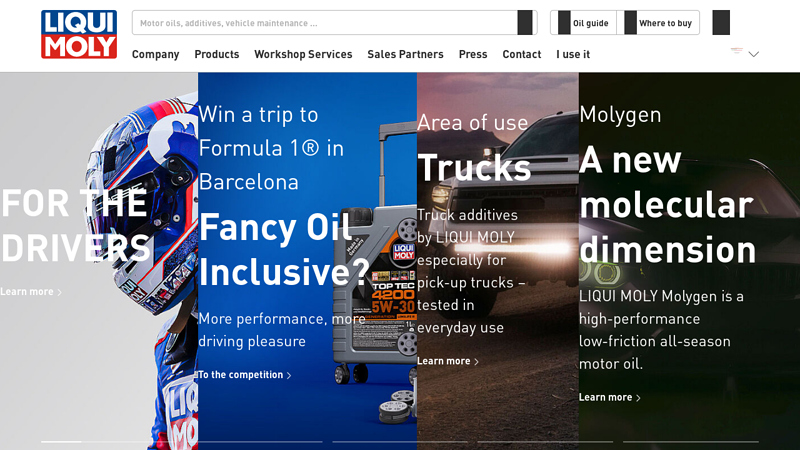Select the fifth carousel progress bar

(691, 442)
